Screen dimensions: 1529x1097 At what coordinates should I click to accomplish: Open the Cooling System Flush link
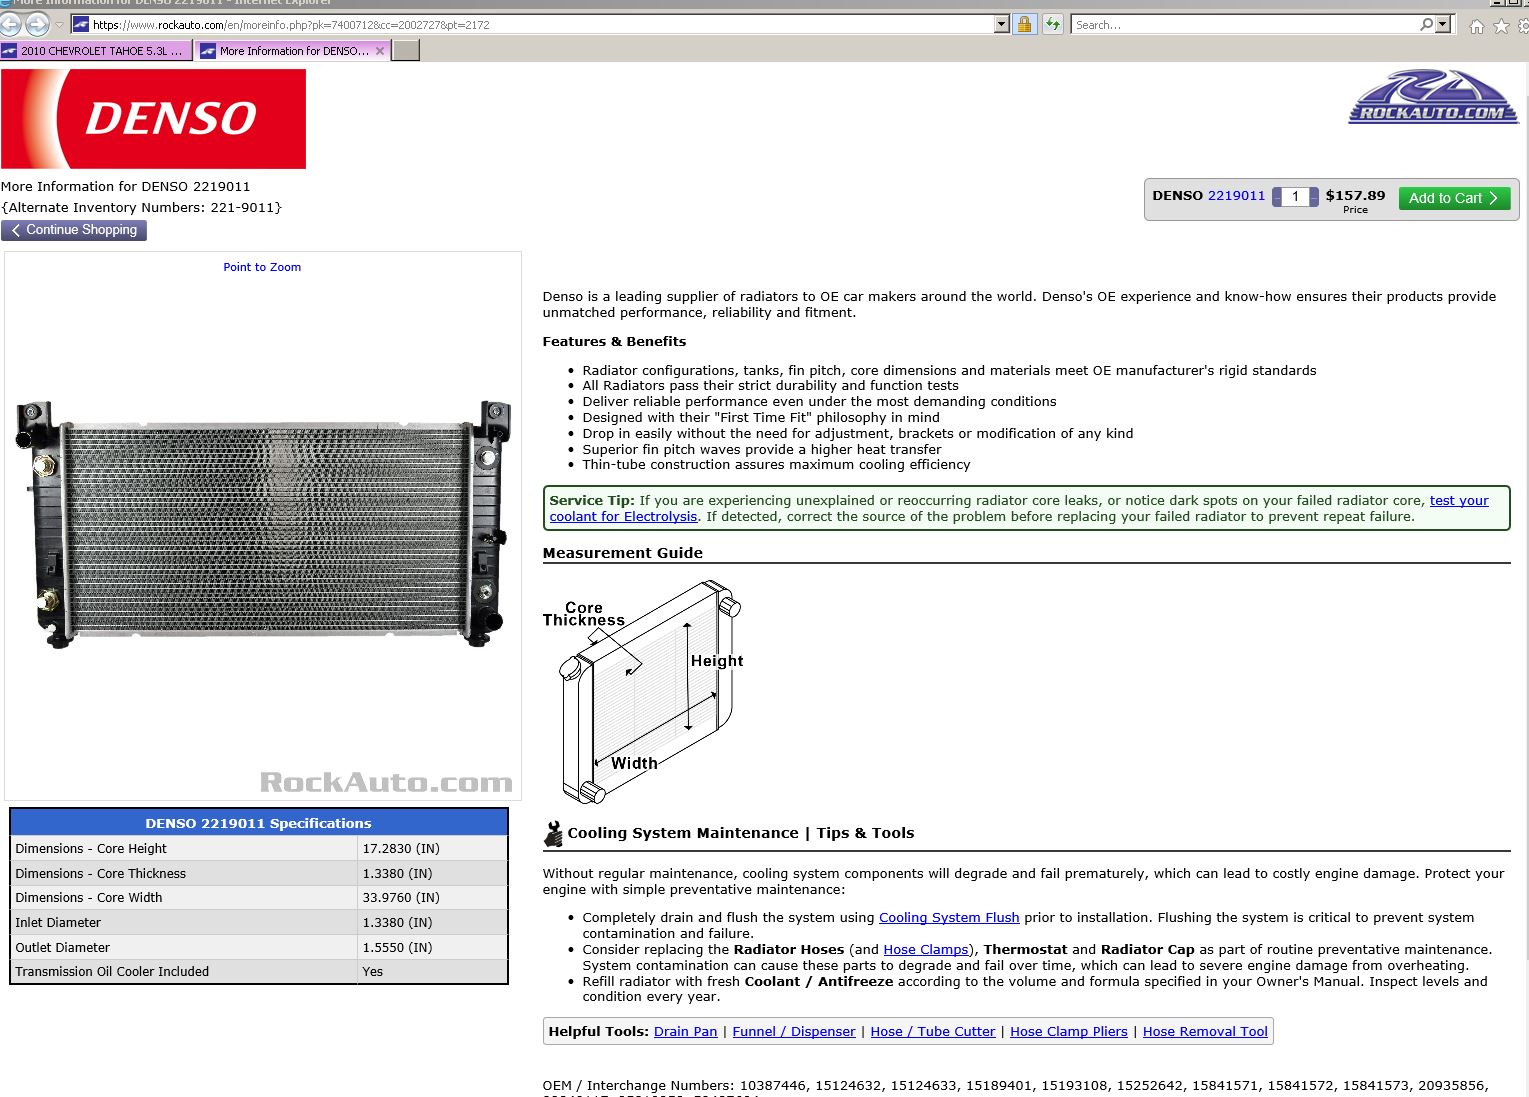pyautogui.click(x=949, y=918)
